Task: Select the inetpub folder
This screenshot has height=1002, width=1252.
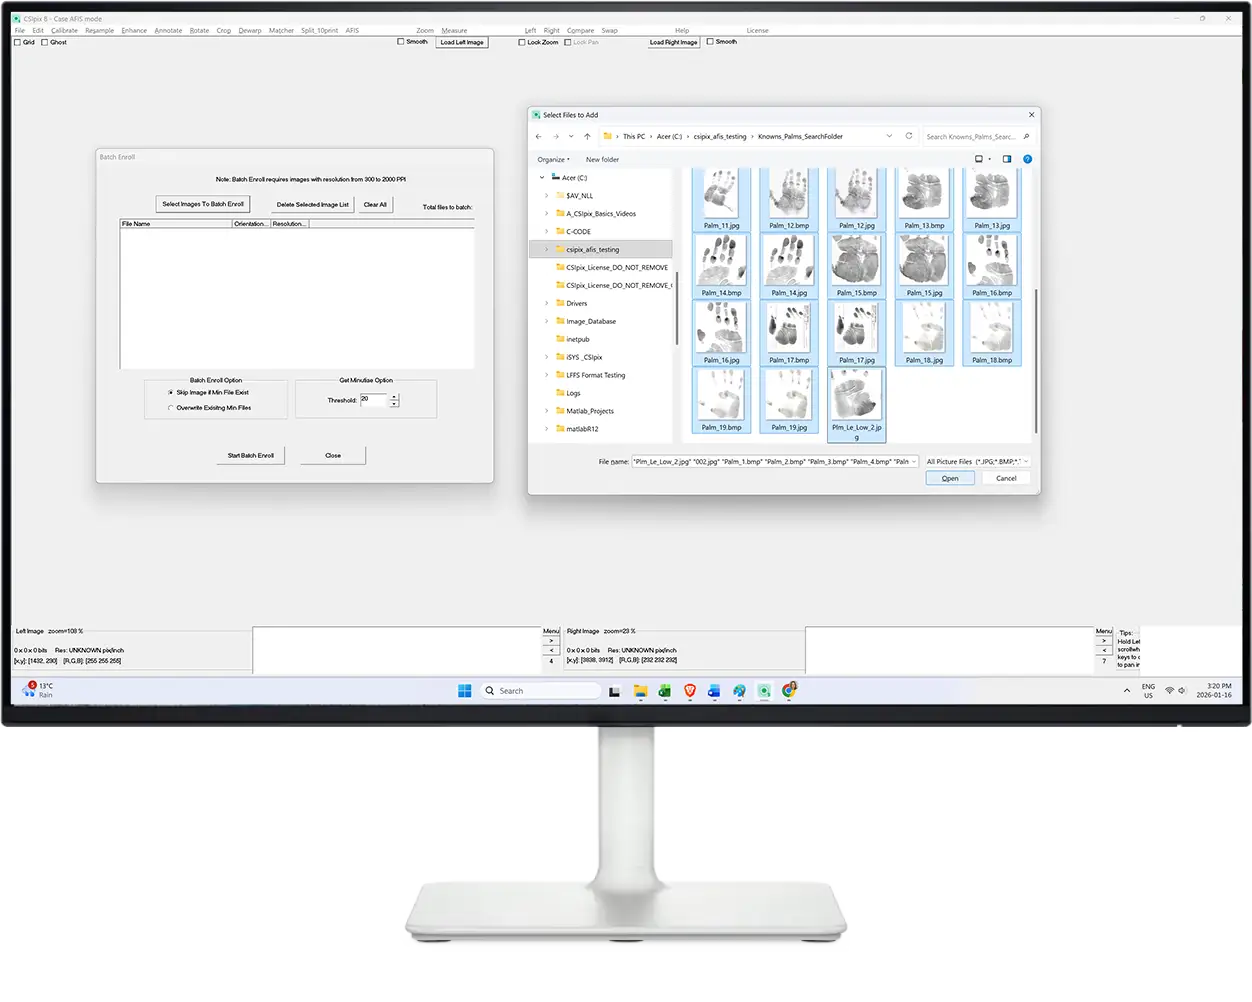Action: pyautogui.click(x=577, y=340)
